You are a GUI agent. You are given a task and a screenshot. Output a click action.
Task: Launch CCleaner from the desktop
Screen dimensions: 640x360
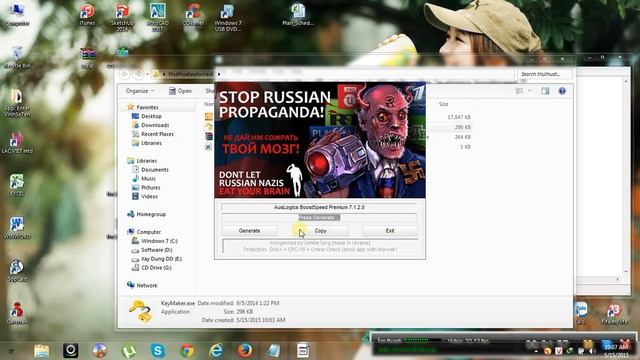pyautogui.click(x=193, y=15)
